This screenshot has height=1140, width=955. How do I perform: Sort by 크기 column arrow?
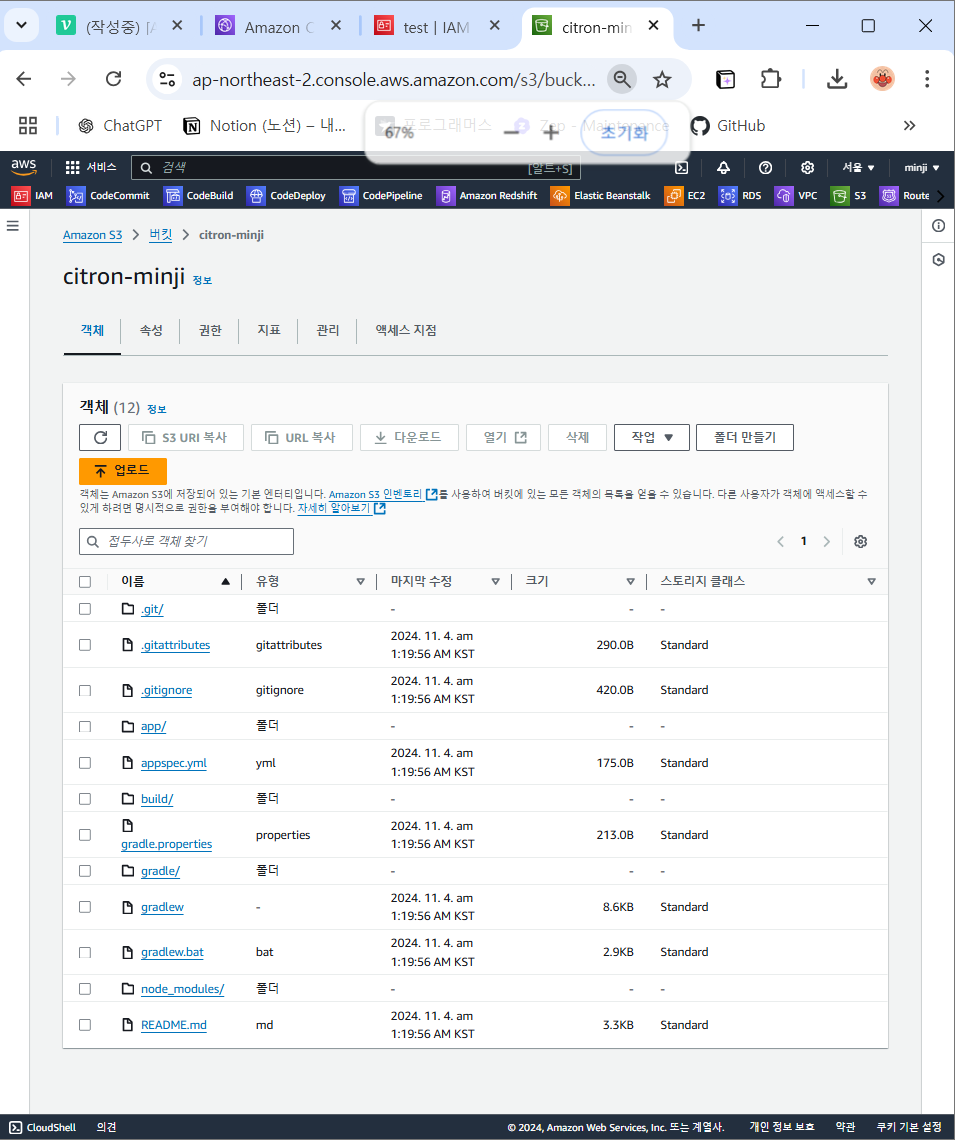(631, 582)
